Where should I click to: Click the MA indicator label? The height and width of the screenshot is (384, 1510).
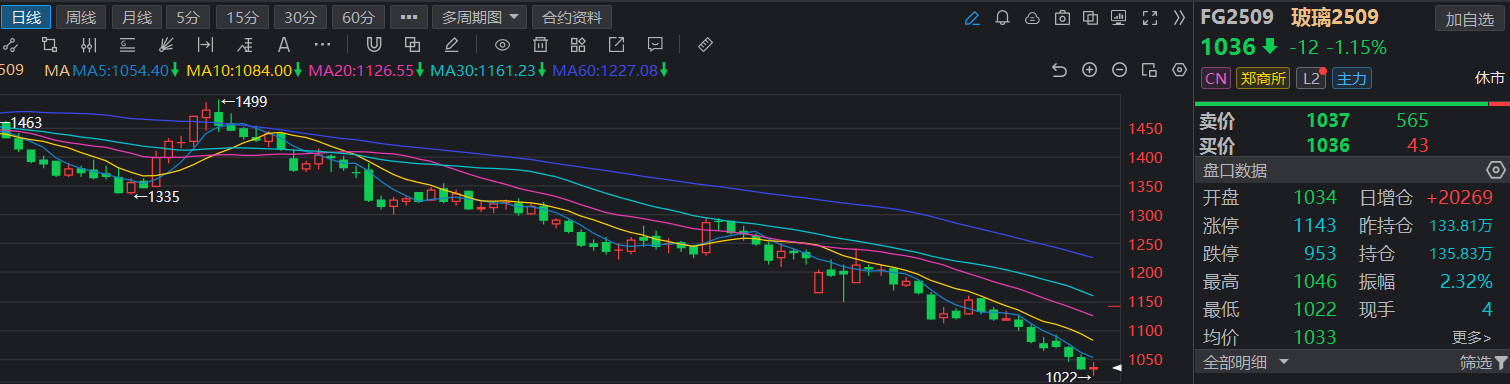click(x=56, y=70)
